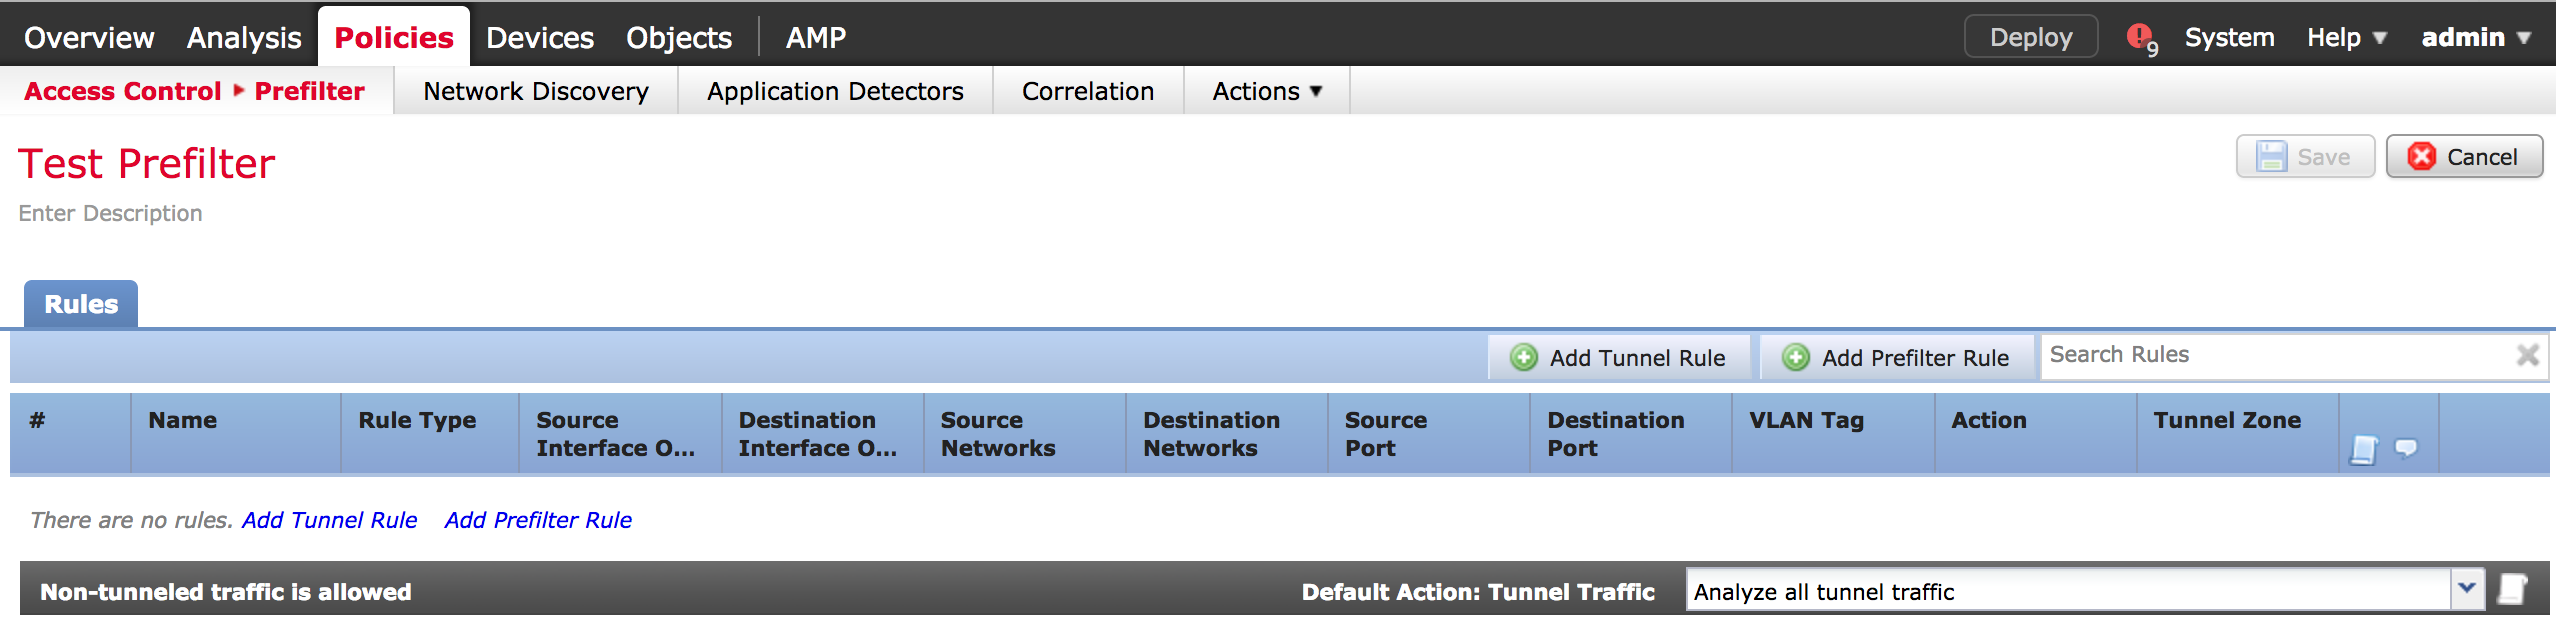
Task: Click the disabled Save button
Action: pos(2305,157)
